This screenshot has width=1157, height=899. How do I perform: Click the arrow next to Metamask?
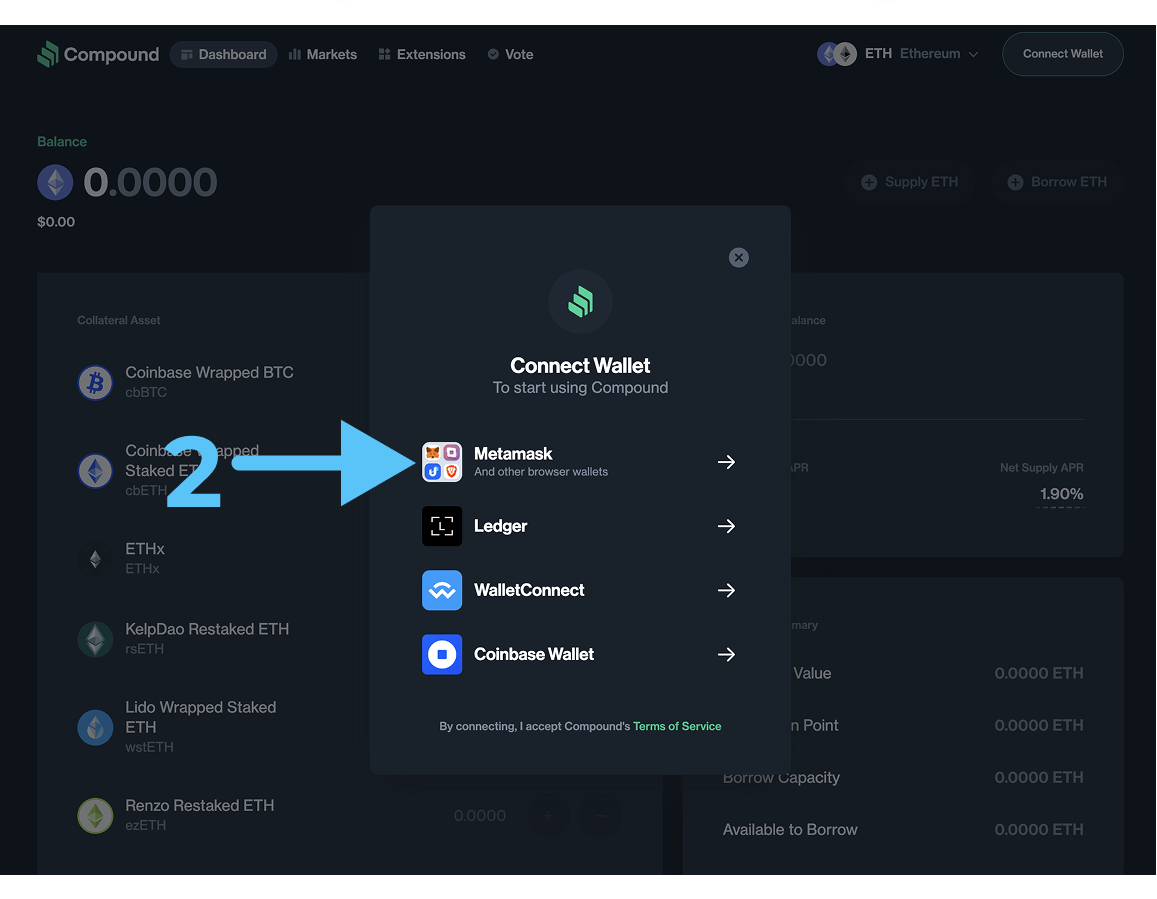pyautogui.click(x=726, y=462)
